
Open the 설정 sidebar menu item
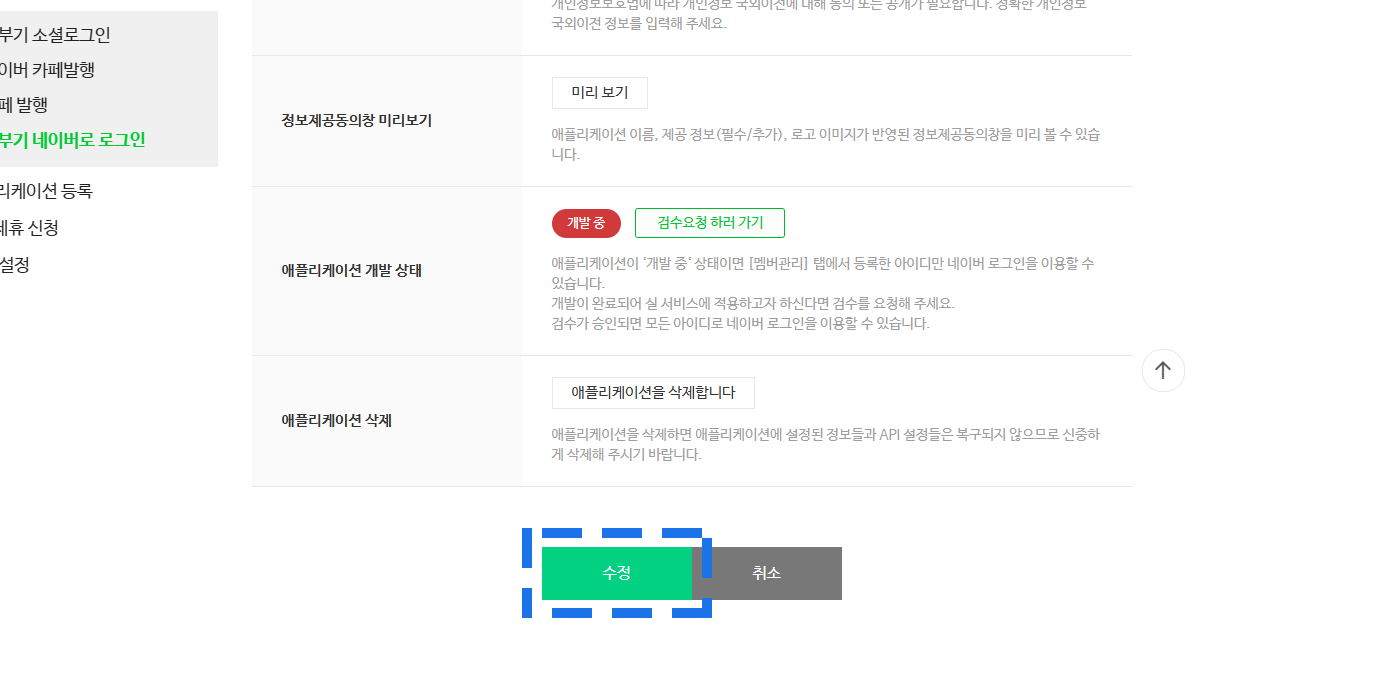click(15, 265)
